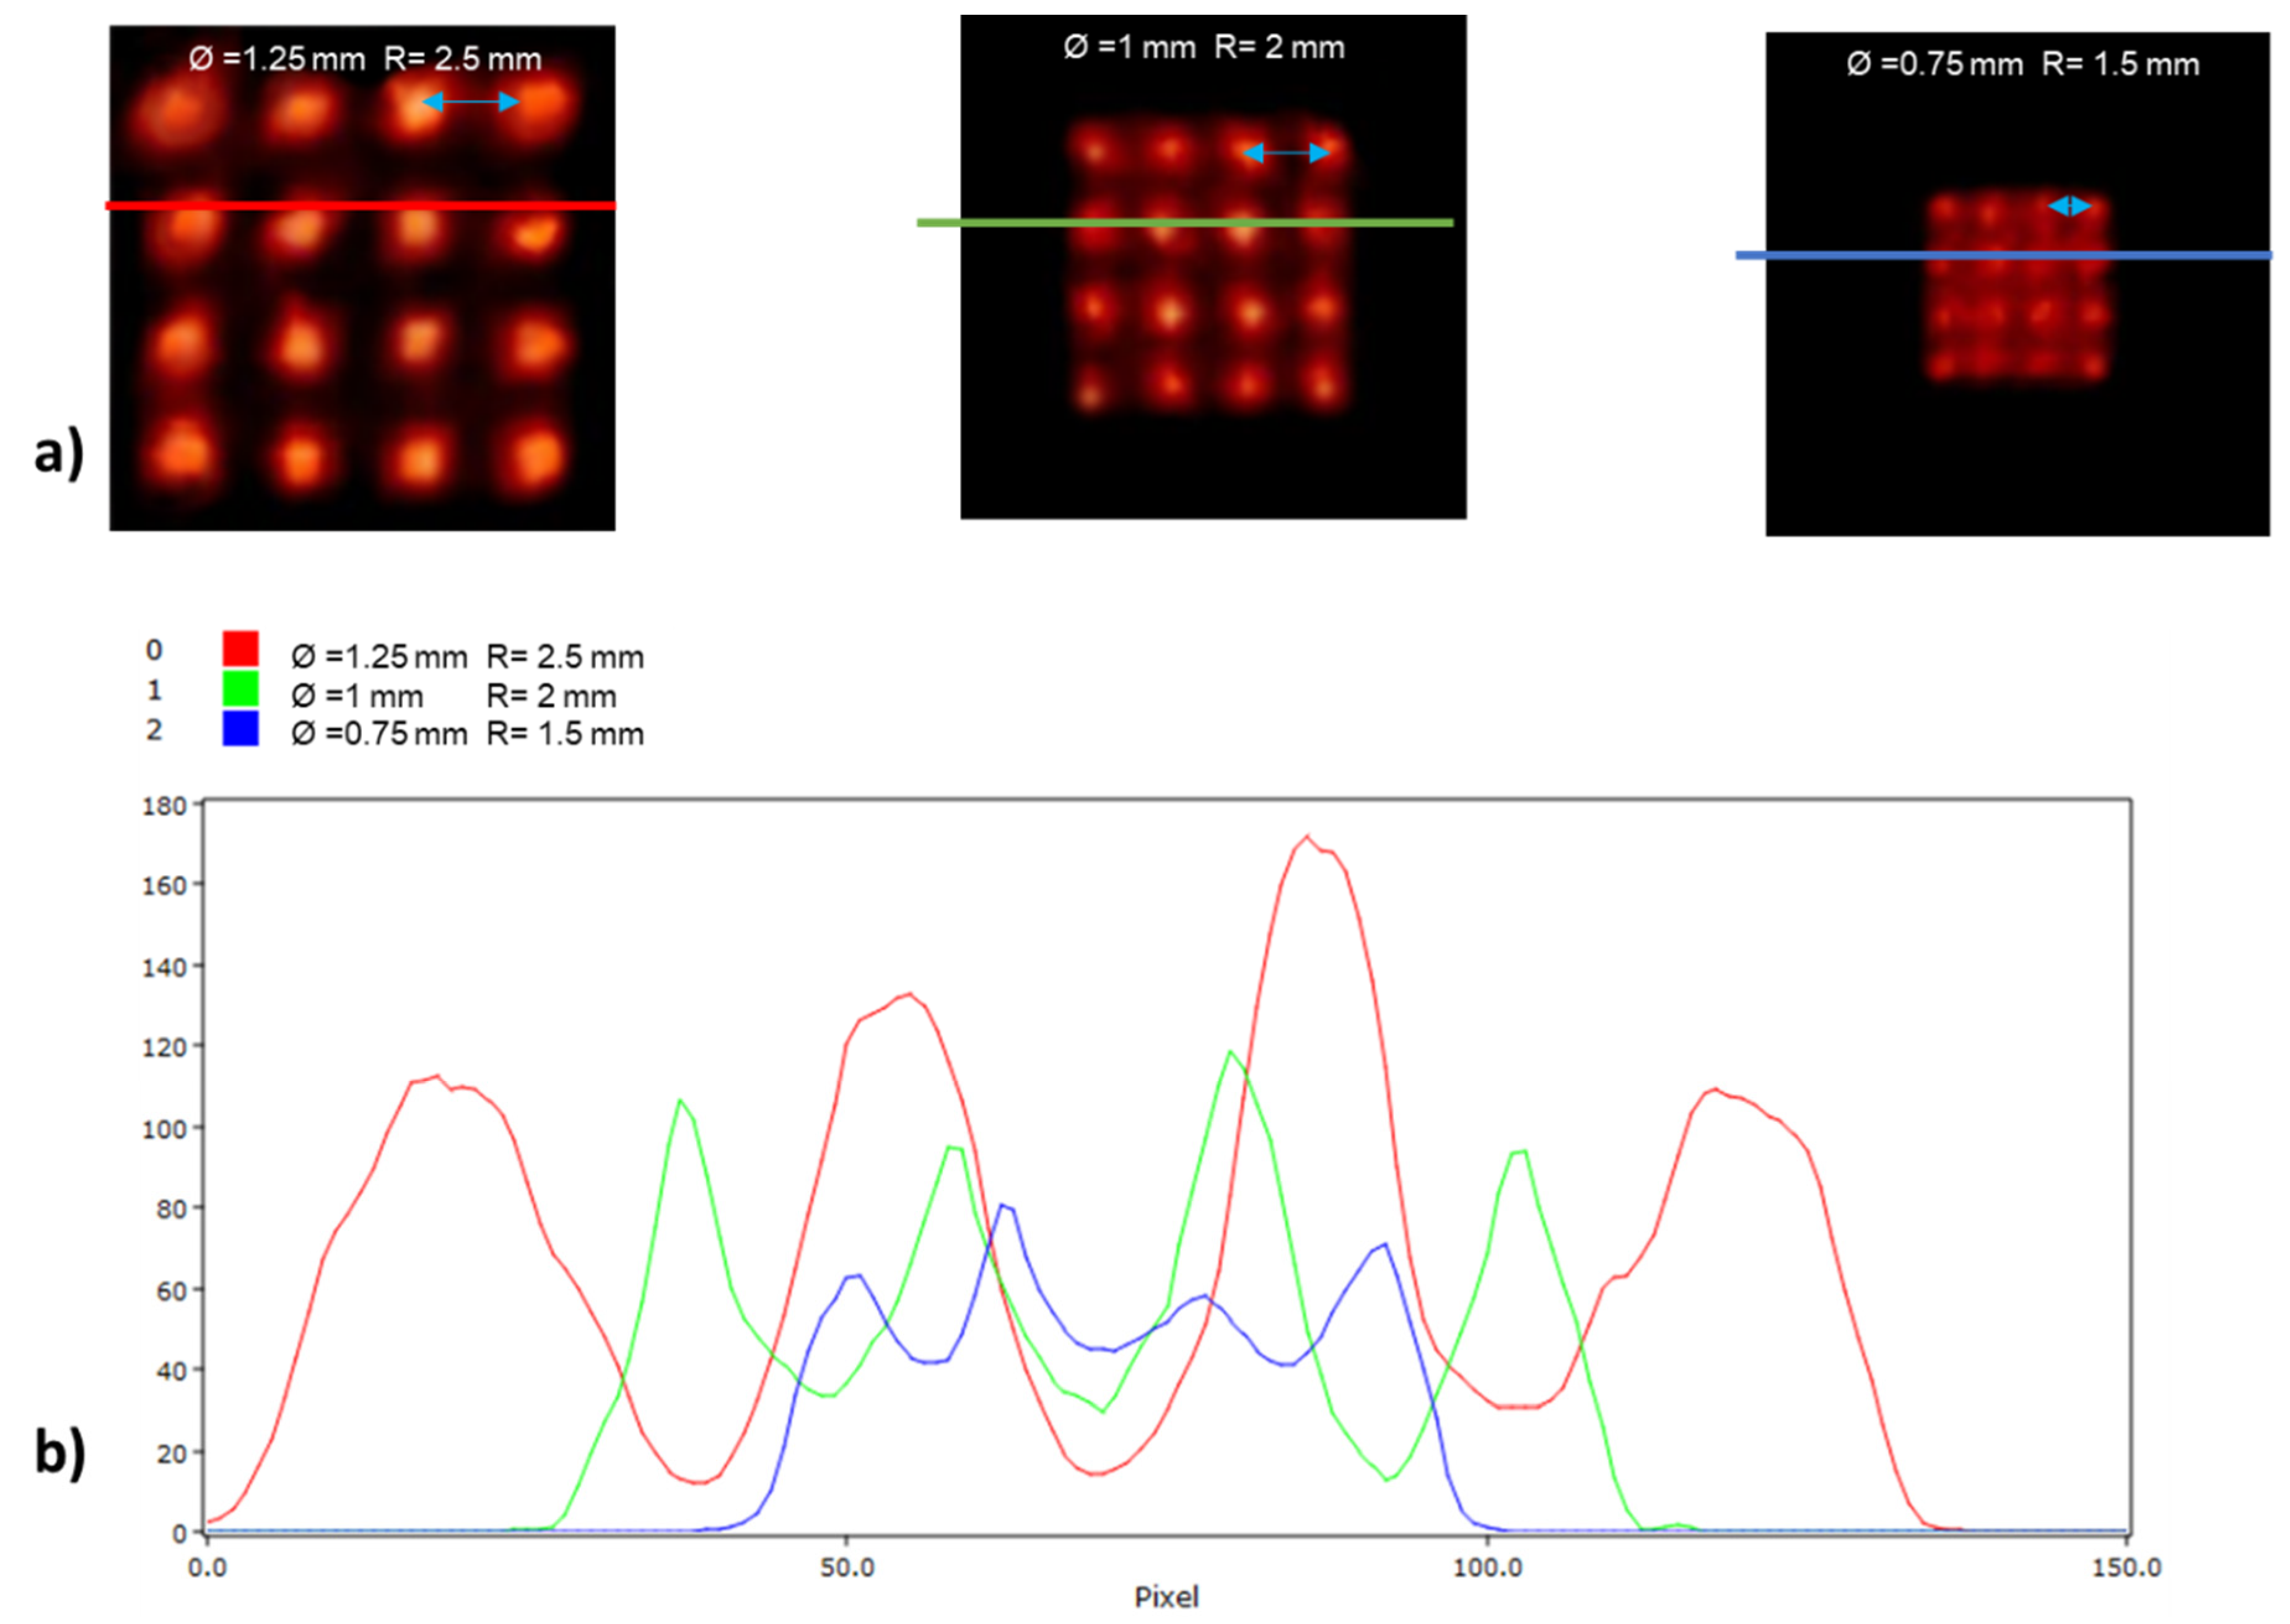The image size is (2290, 1624).
Task: Click the red legend color swatch
Action: [240, 649]
